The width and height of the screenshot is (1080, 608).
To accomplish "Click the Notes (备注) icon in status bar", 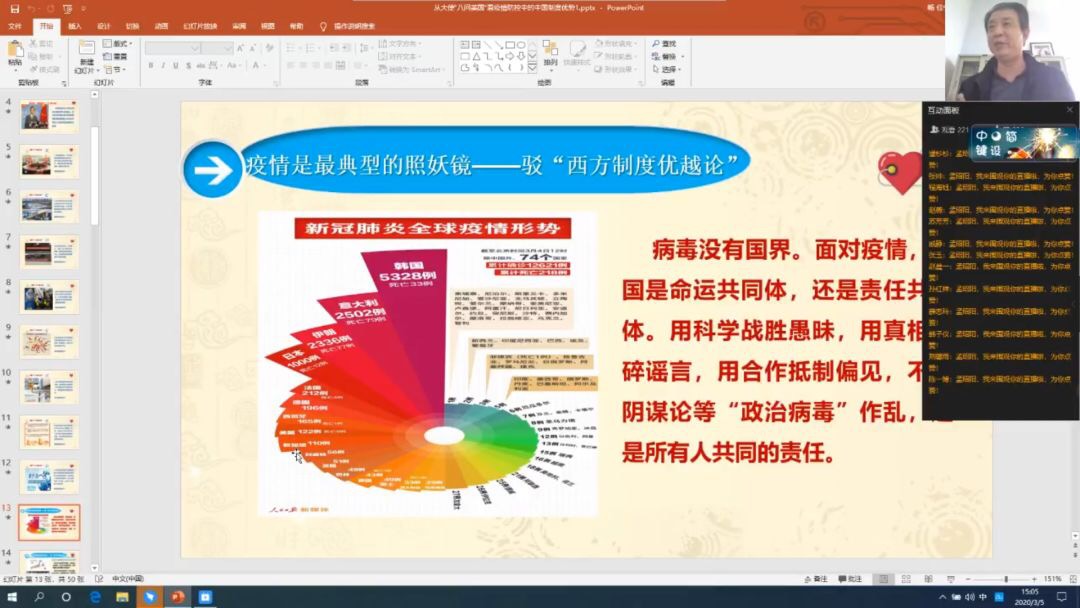I will point(815,579).
